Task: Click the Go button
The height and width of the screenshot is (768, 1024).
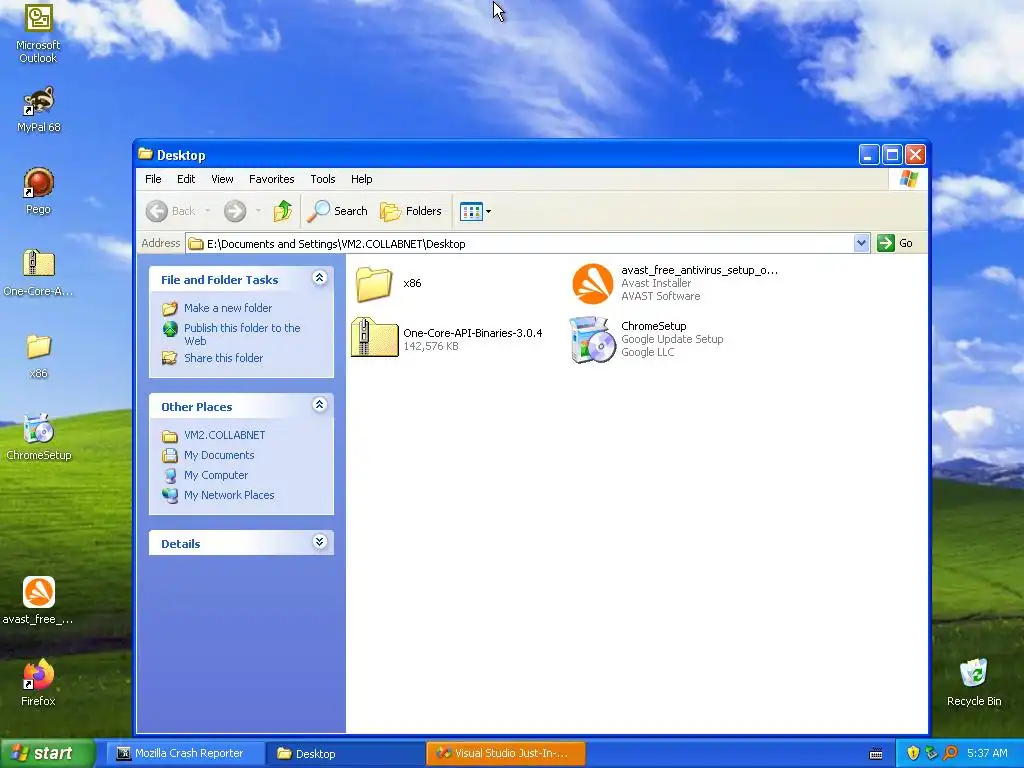Action: [895, 243]
